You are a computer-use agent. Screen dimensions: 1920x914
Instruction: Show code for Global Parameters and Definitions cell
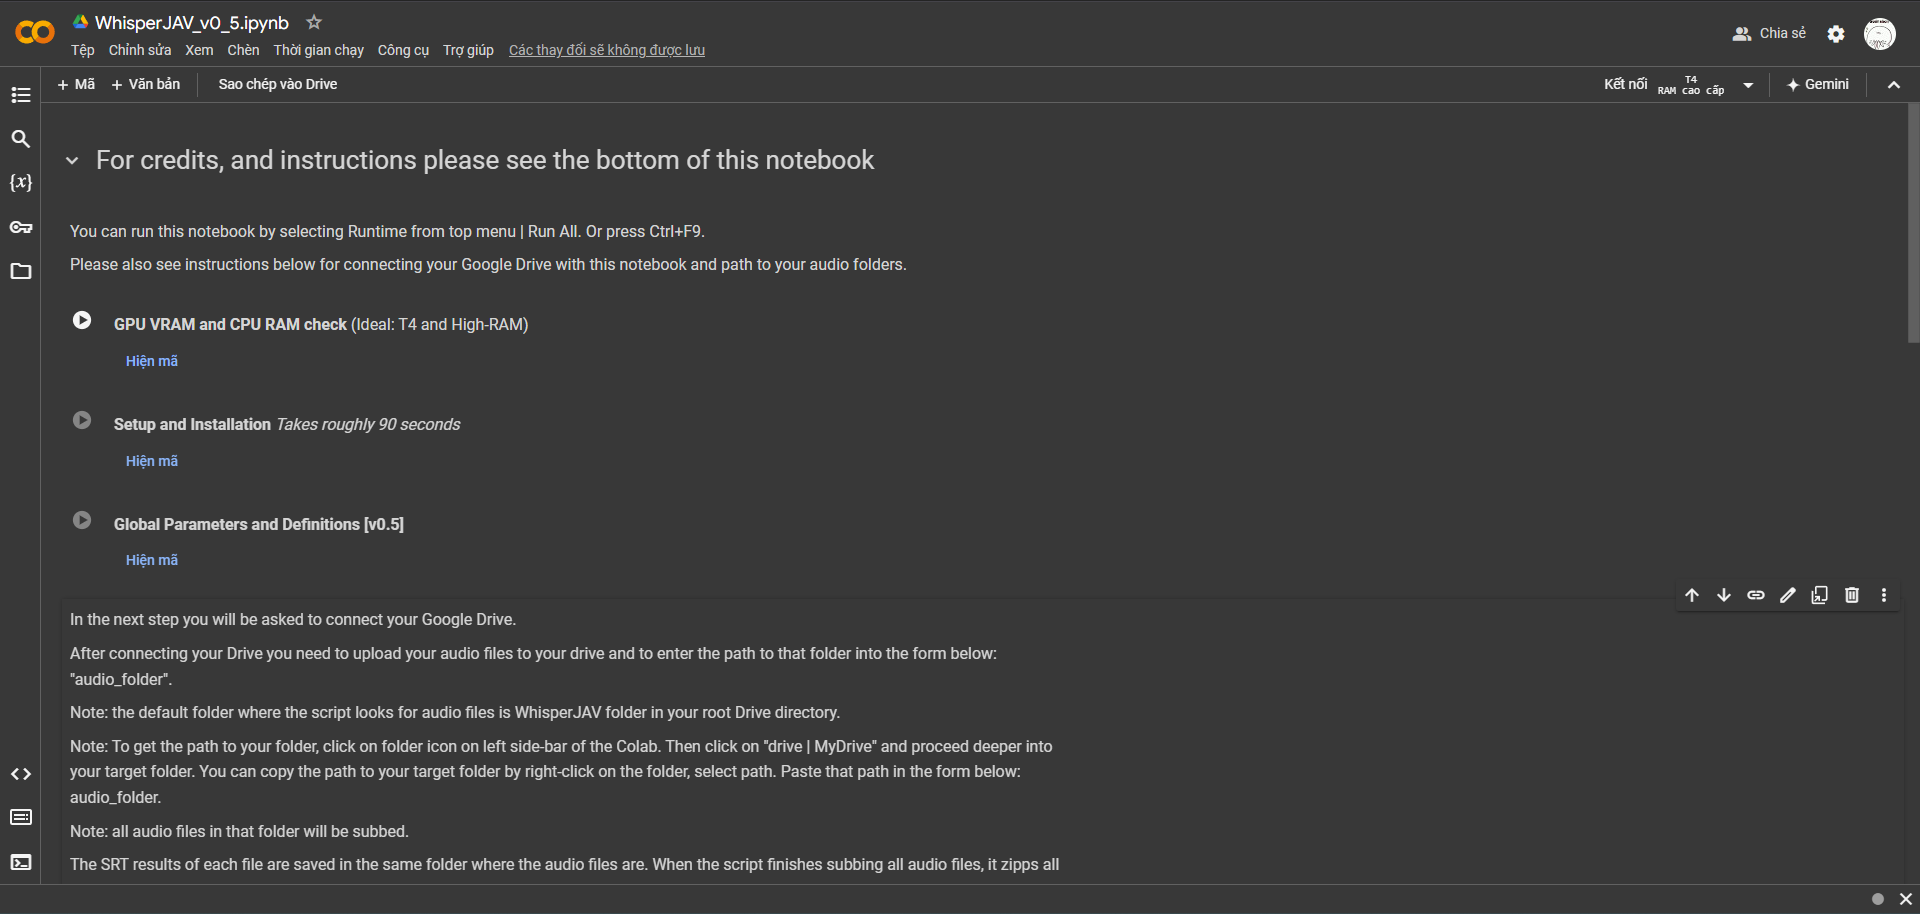point(152,560)
